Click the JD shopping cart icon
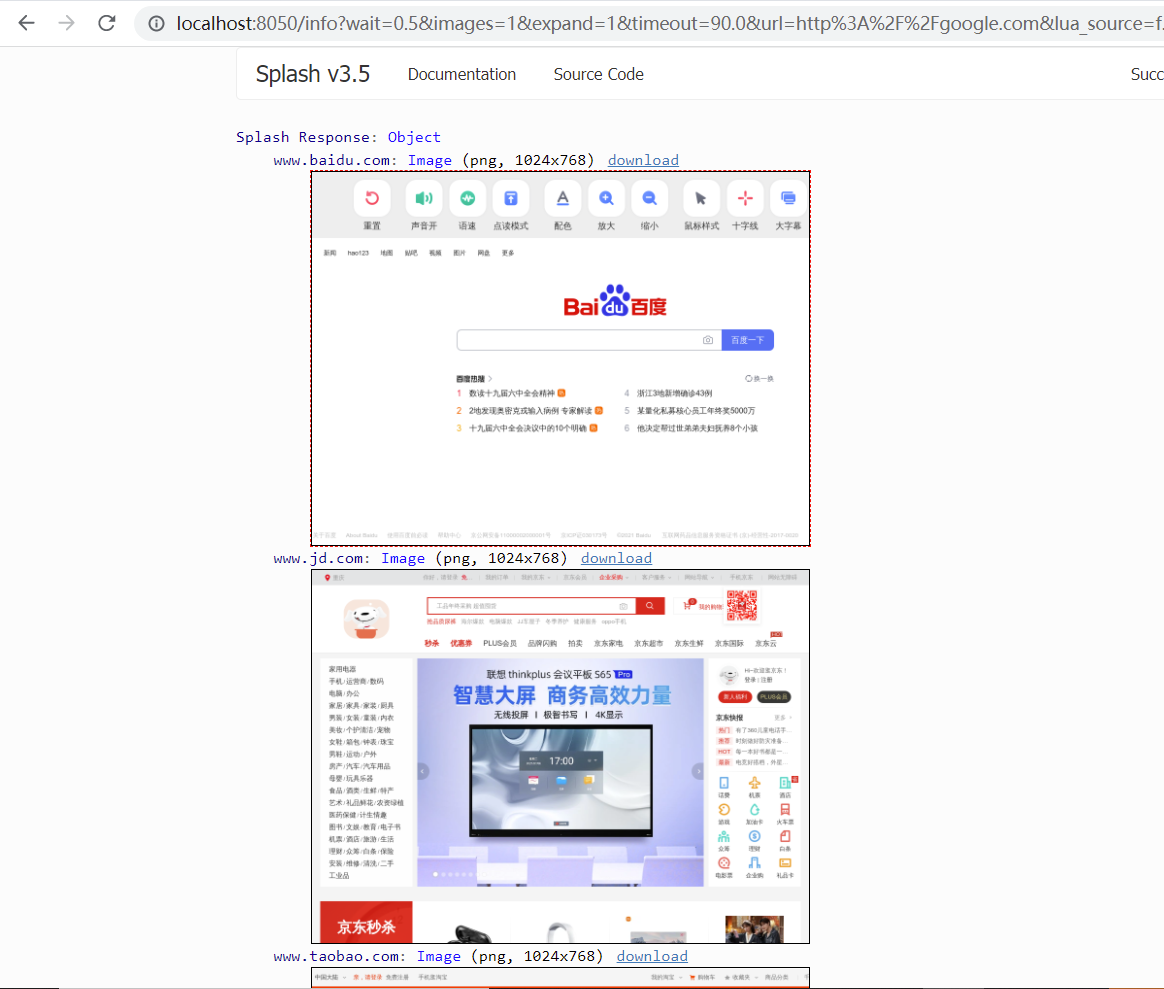The height and width of the screenshot is (989, 1164). tap(687, 606)
